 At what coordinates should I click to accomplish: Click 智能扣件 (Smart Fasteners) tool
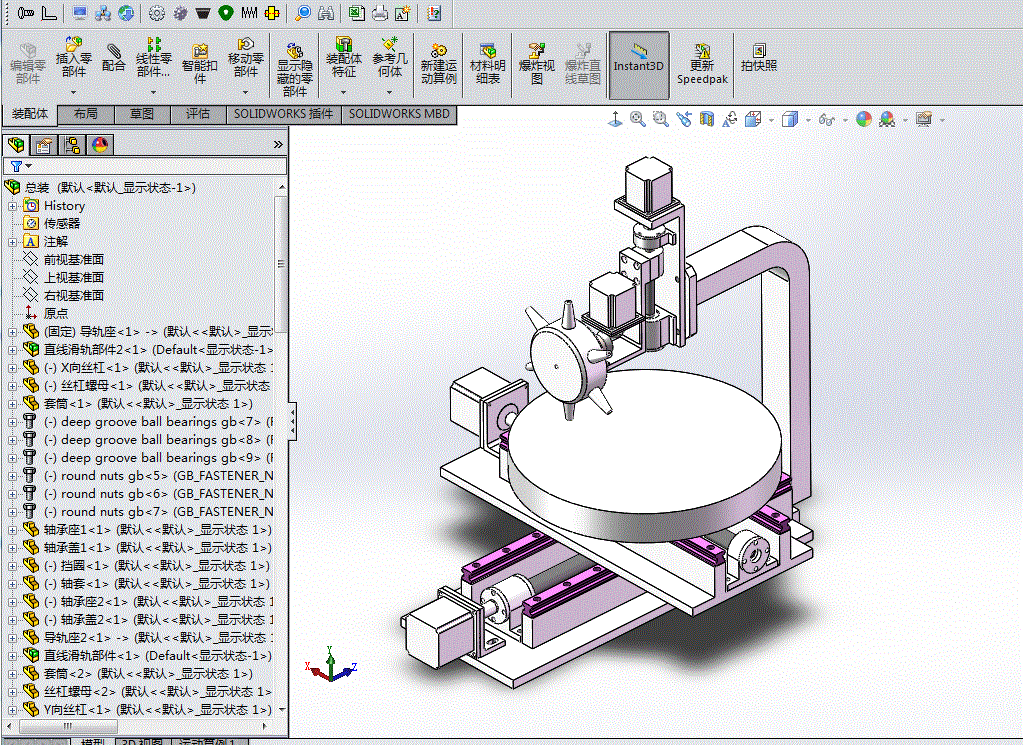point(200,64)
